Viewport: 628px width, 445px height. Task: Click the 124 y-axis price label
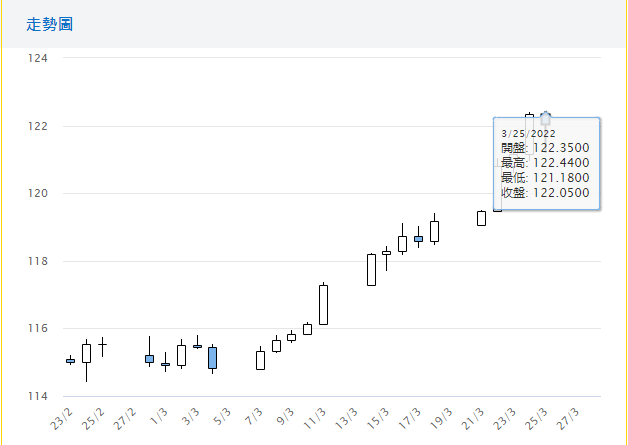[x=38, y=58]
